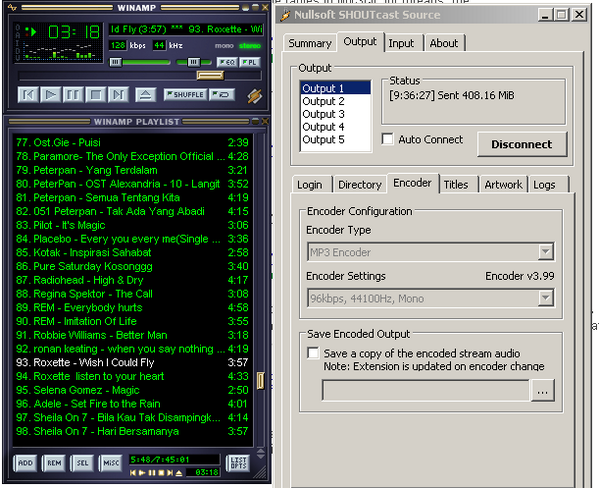
Task: Select track 93 Roxette - Wish I Could Fly
Action: [x=132, y=362]
